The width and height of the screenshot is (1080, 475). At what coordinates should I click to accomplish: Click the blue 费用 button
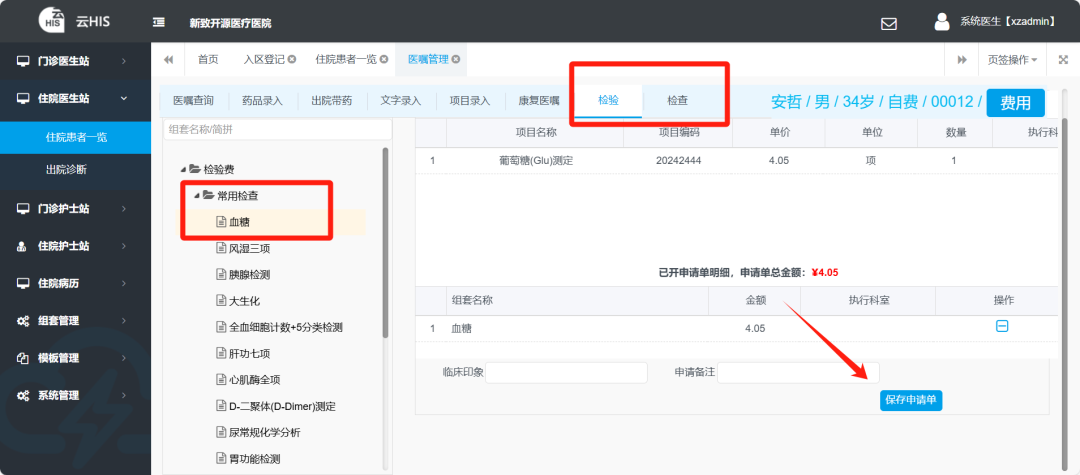click(1016, 103)
